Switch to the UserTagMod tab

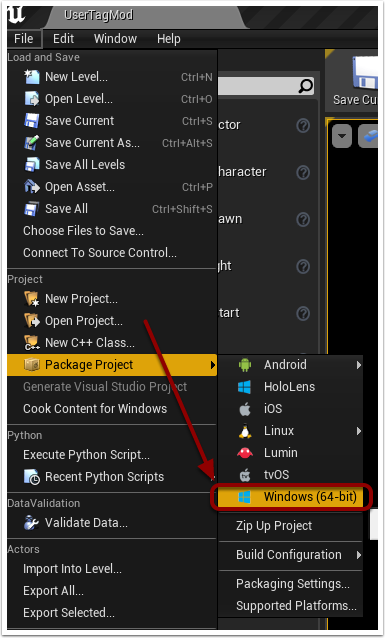98,15
